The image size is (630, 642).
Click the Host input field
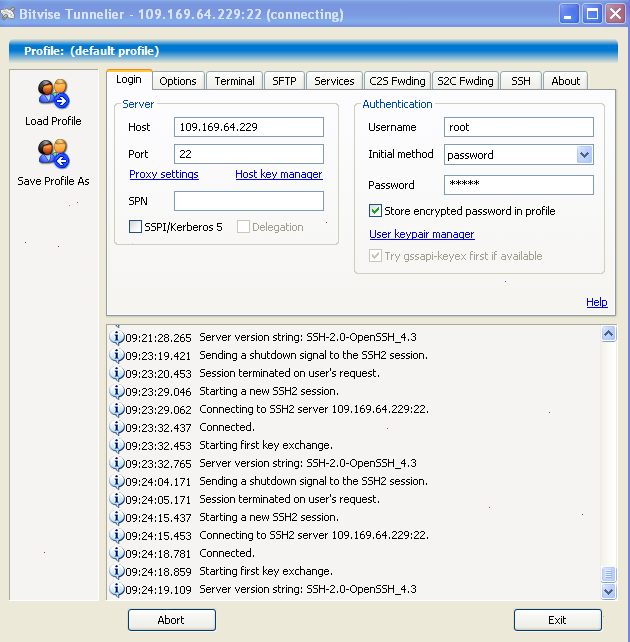coord(249,127)
